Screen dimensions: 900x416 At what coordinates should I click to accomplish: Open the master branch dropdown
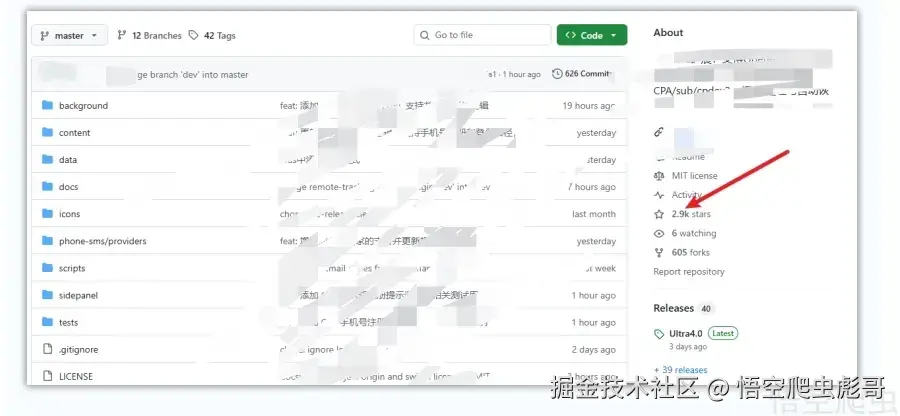click(69, 36)
